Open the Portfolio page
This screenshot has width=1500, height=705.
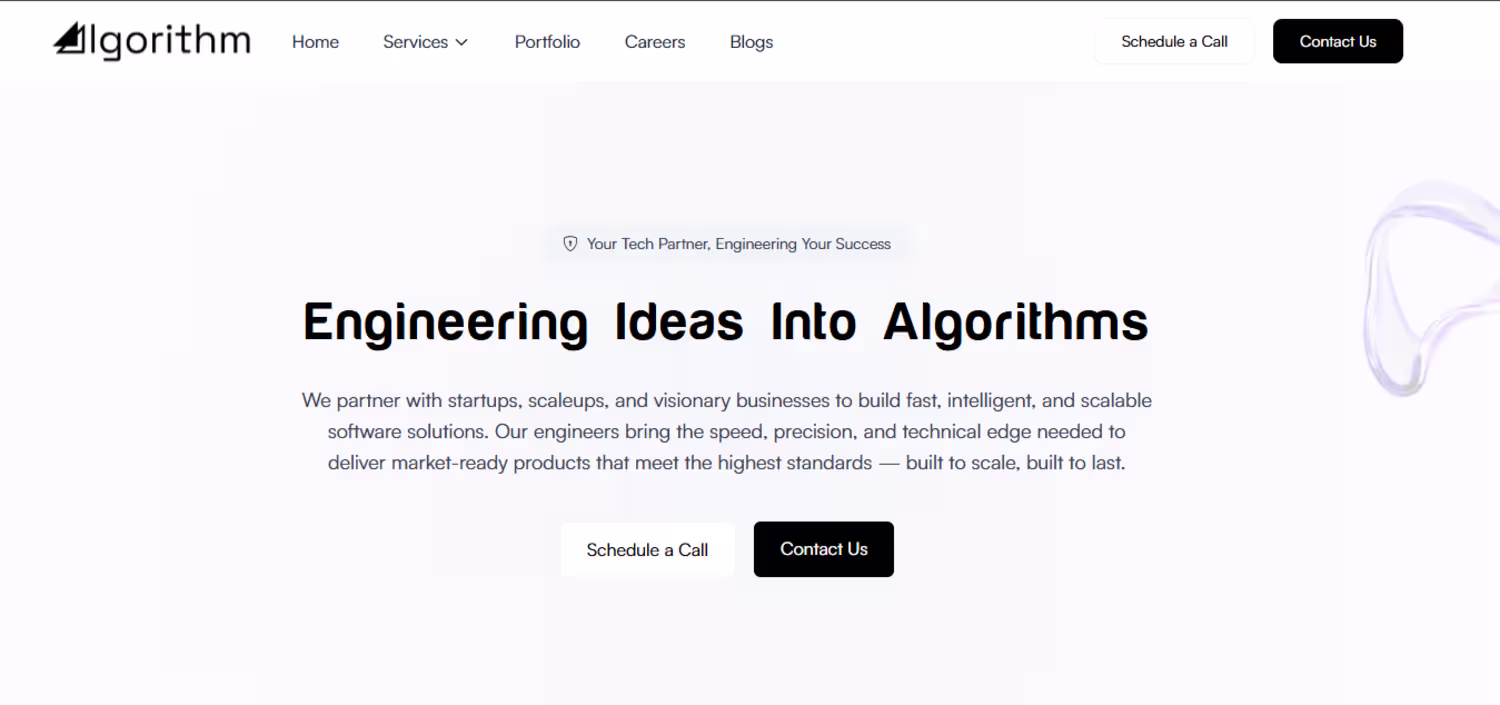[547, 42]
